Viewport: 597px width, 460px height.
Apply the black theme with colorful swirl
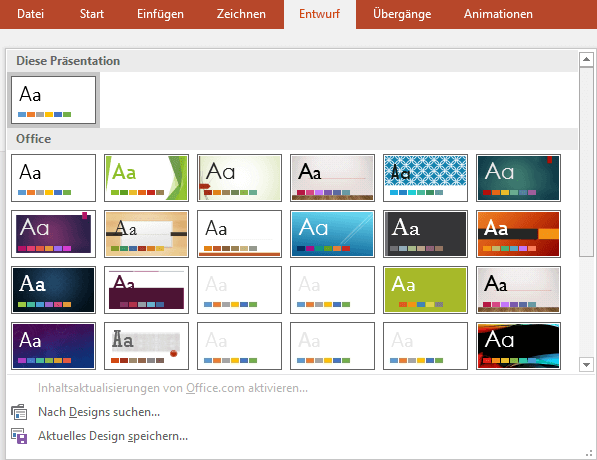tap(518, 346)
